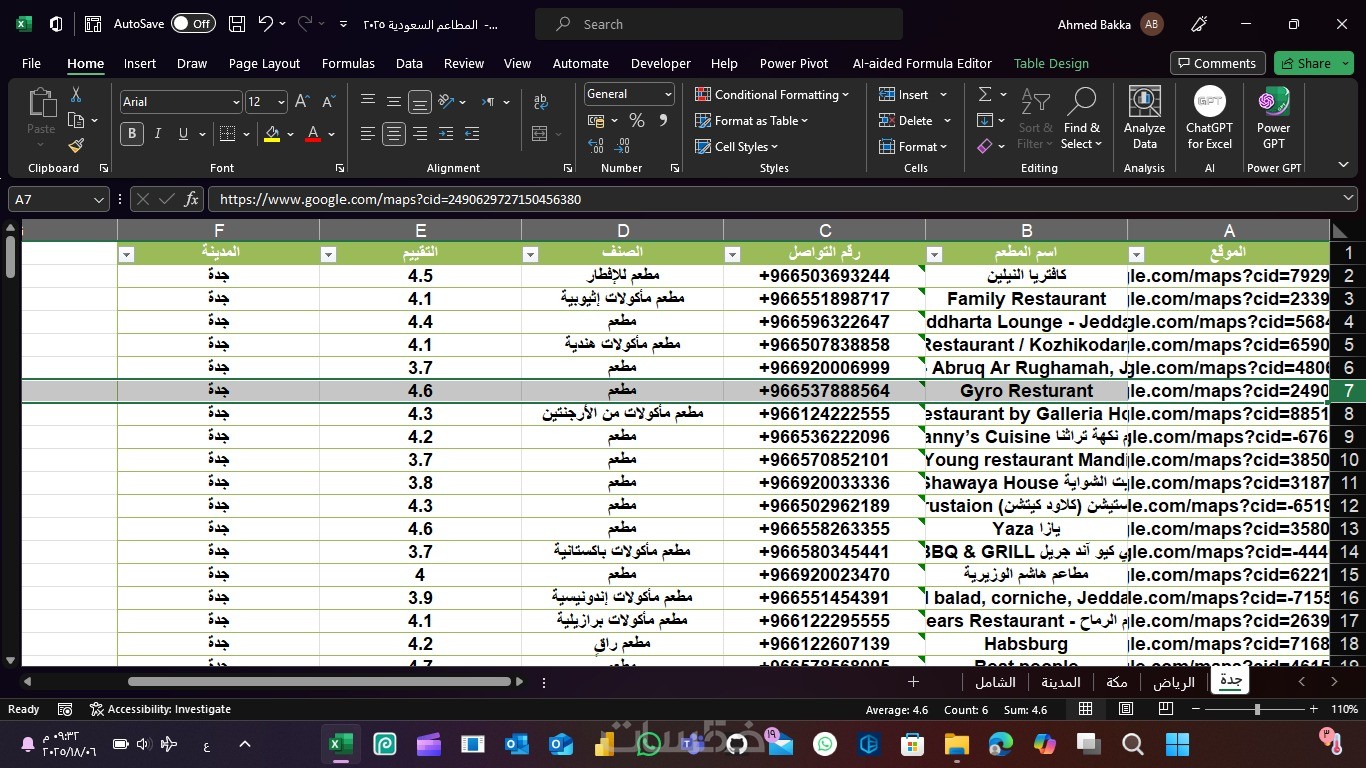Adjust the zoom slider in status bar
The image size is (1366, 768).
pyautogui.click(x=1257, y=709)
